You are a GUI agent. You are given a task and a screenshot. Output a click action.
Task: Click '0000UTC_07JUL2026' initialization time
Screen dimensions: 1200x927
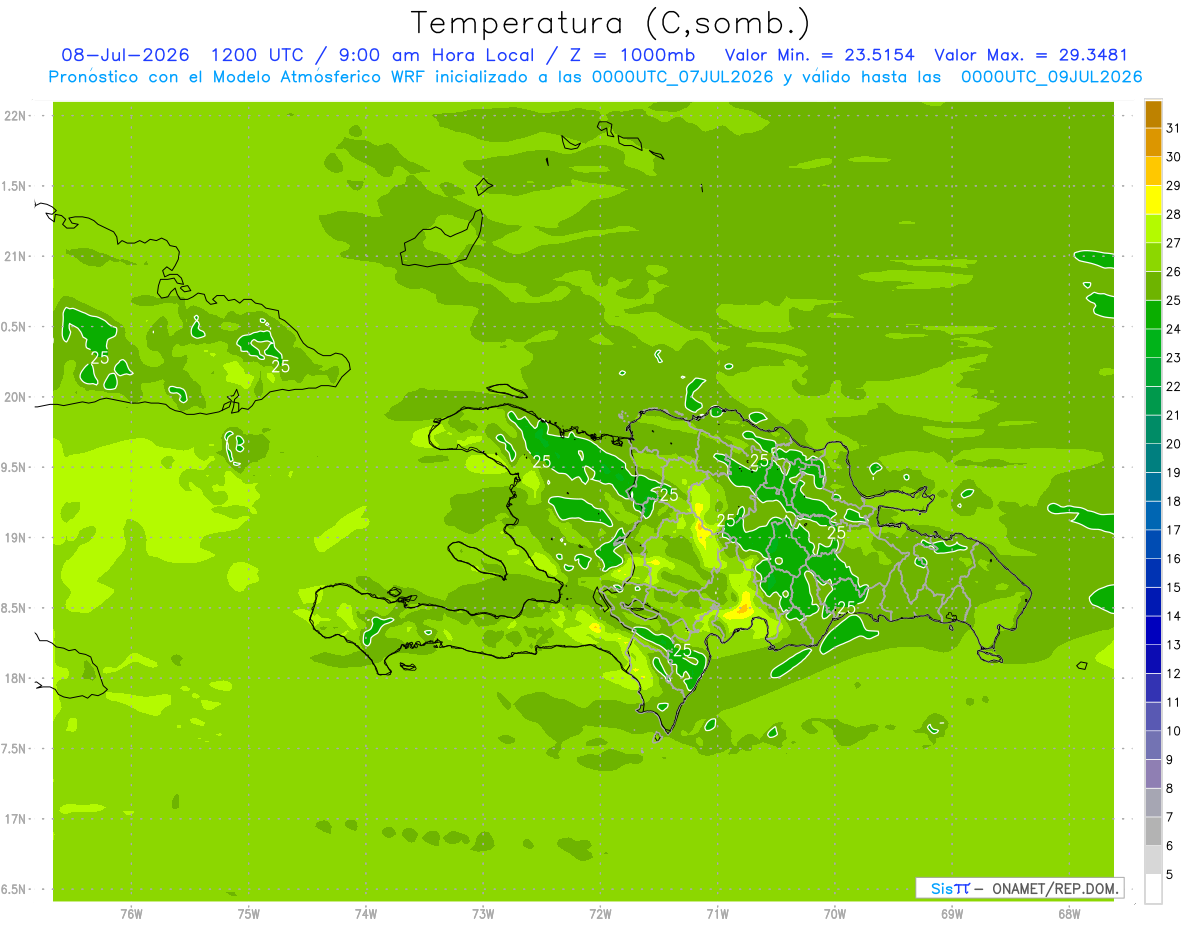click(x=683, y=77)
